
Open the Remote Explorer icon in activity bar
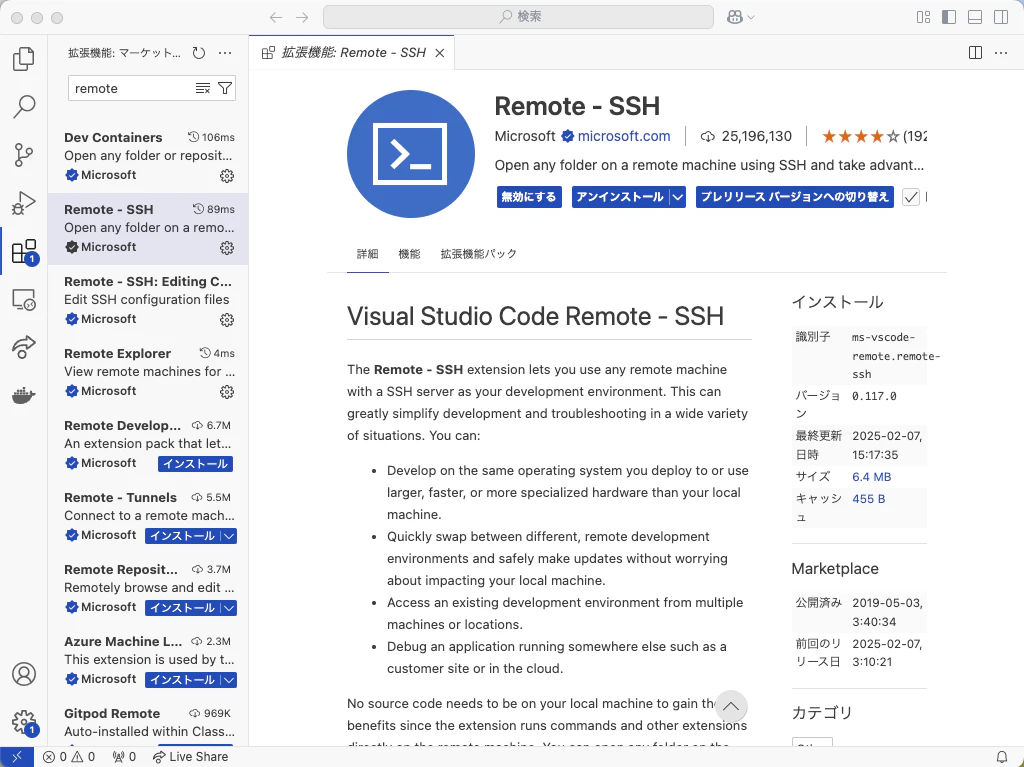coord(24,300)
